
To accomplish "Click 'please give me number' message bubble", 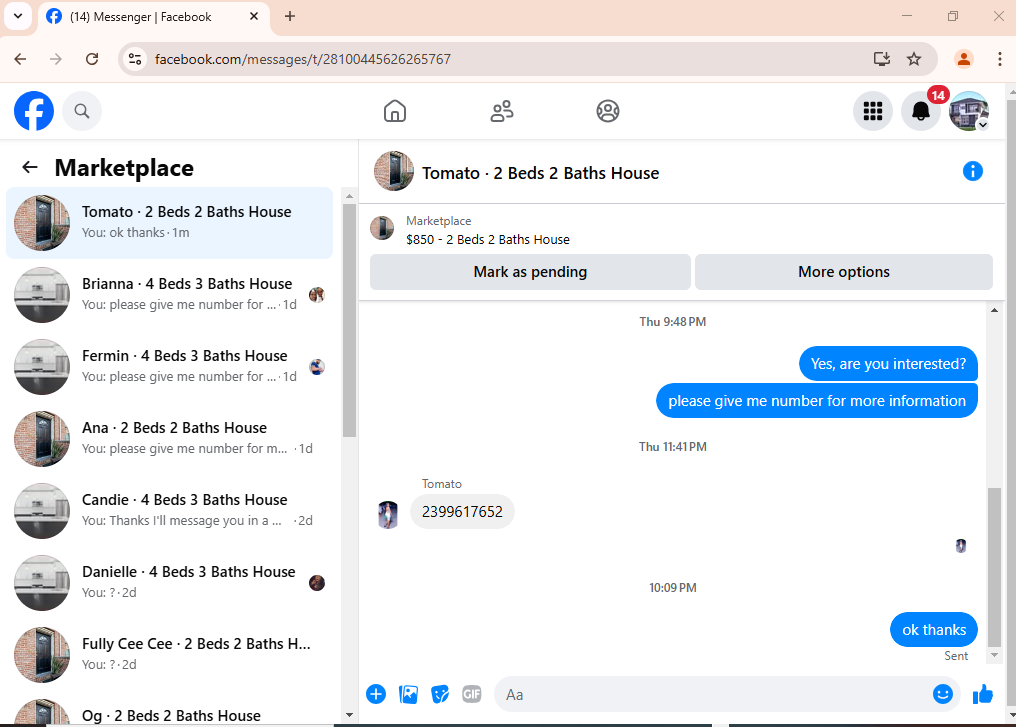I will 816,400.
